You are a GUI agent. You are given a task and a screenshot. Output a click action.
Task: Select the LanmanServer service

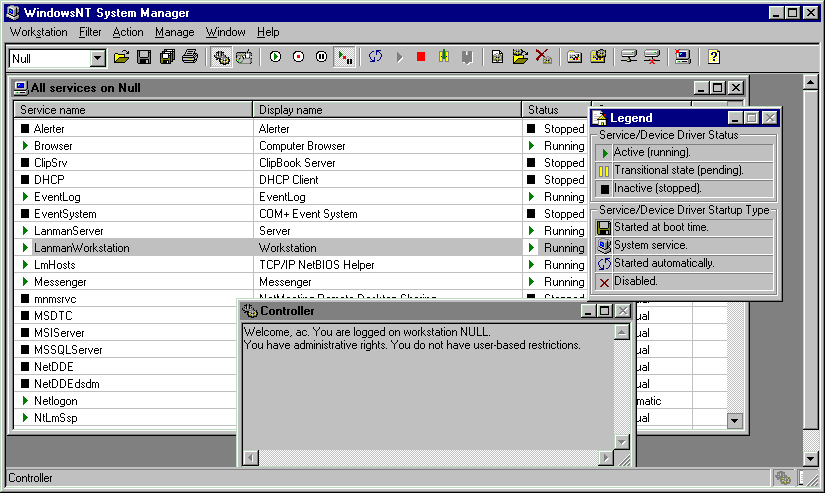[x=68, y=231]
